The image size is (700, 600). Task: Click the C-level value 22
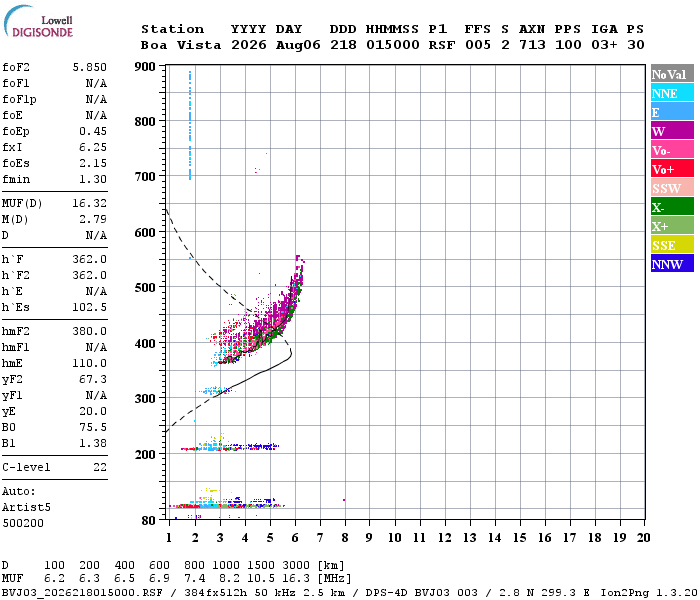(x=100, y=467)
